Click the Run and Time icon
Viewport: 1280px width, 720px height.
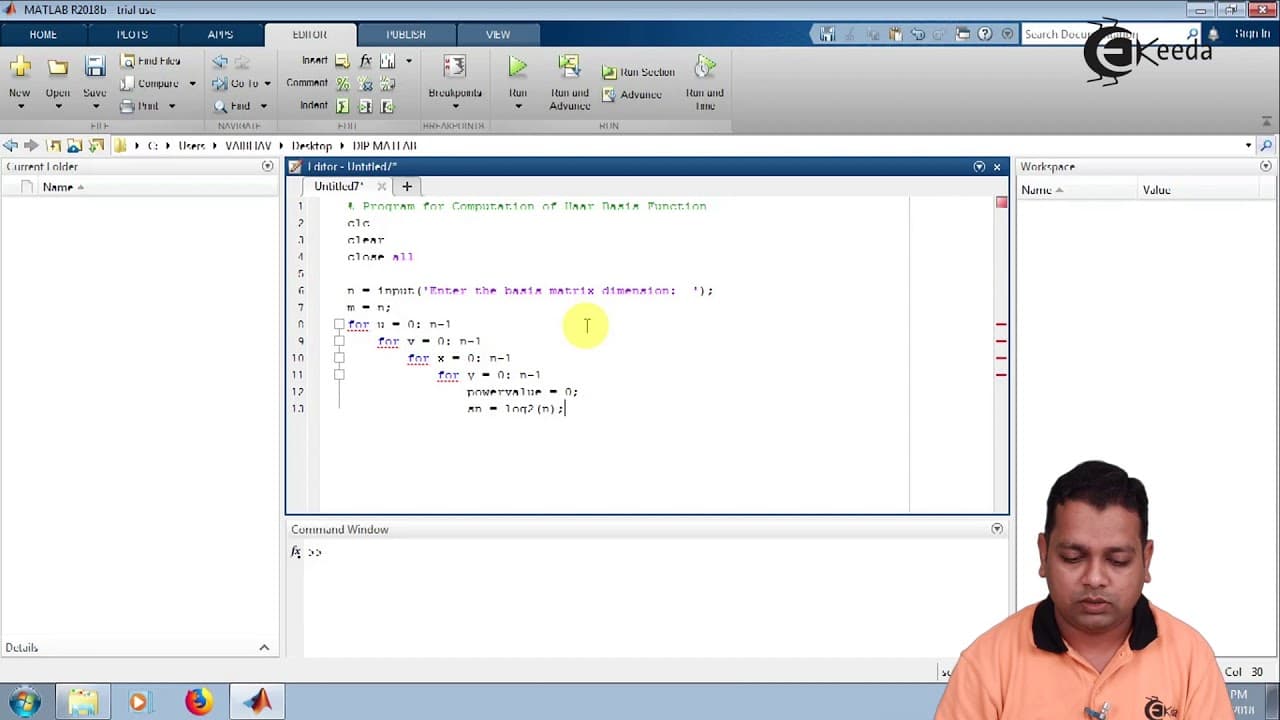[x=705, y=67]
